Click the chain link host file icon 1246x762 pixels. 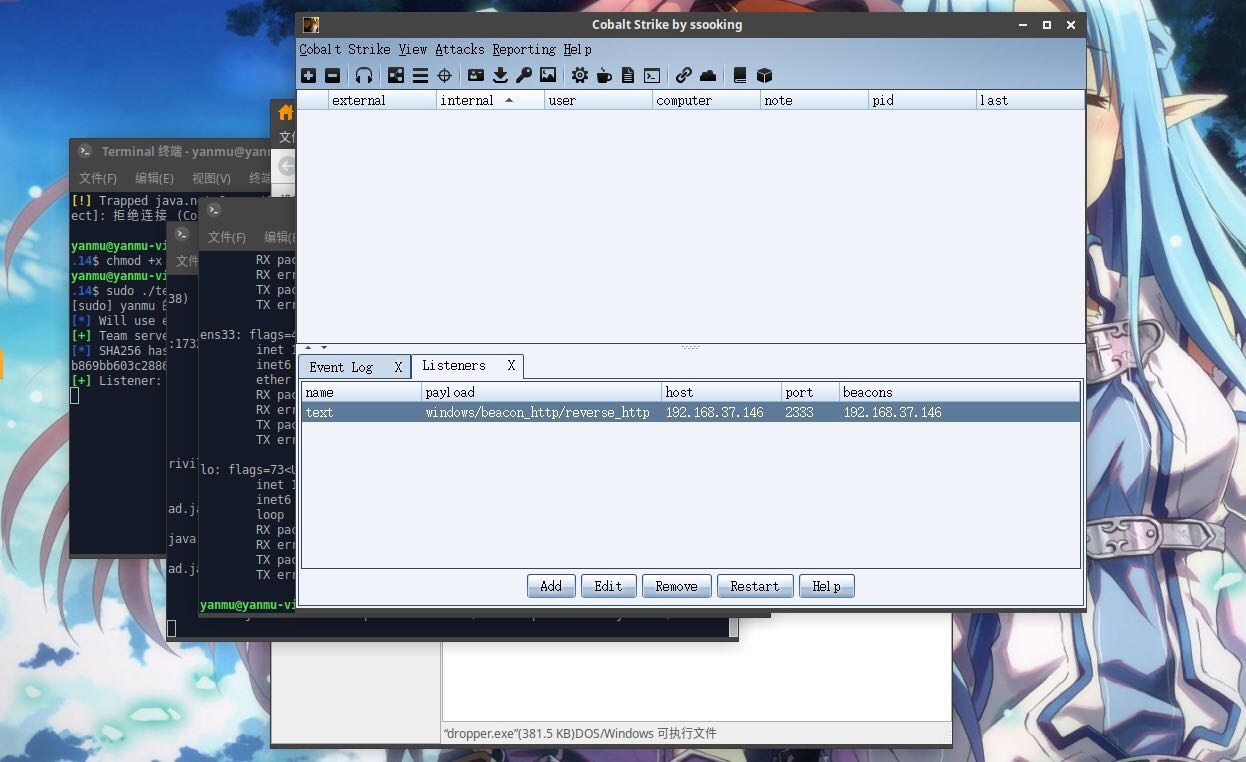tap(684, 75)
